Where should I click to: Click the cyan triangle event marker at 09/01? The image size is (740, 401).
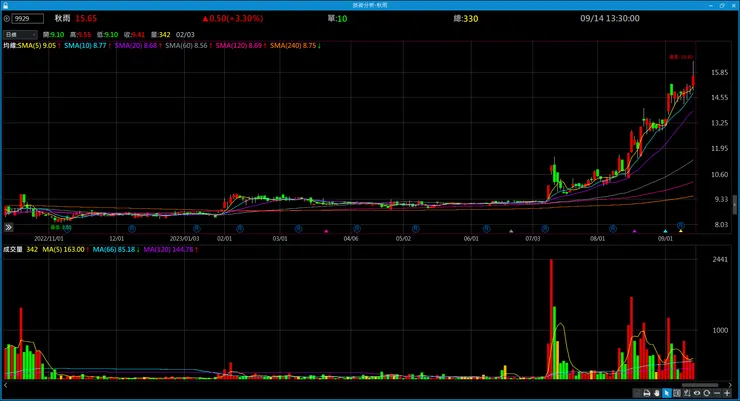tap(665, 231)
